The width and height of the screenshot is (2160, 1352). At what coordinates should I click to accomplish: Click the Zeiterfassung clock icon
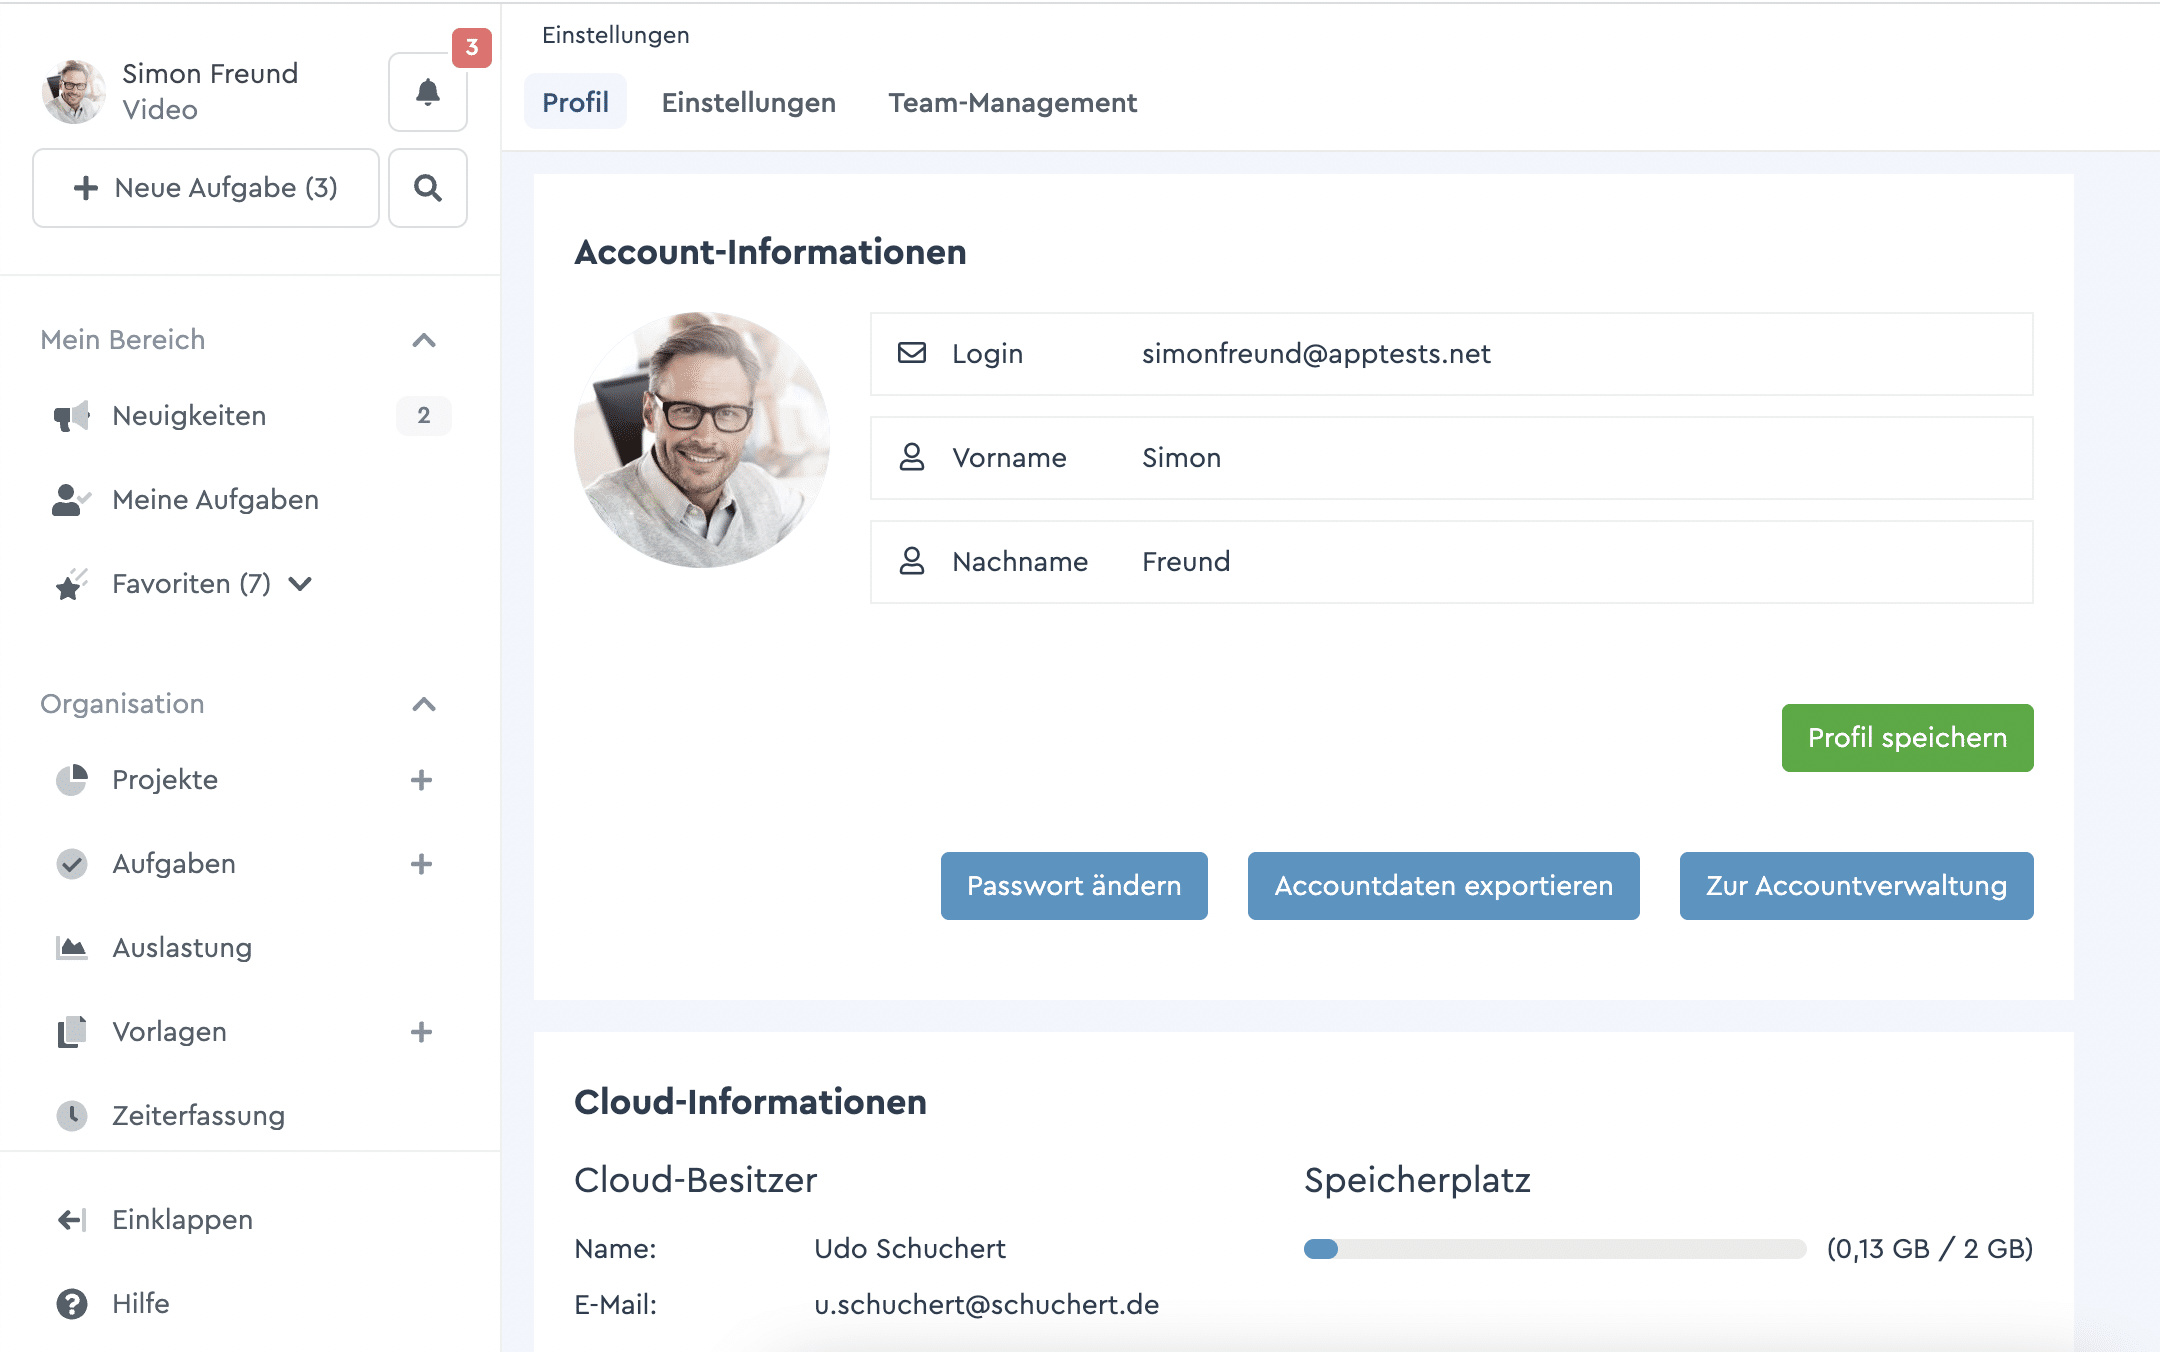pyautogui.click(x=71, y=1116)
